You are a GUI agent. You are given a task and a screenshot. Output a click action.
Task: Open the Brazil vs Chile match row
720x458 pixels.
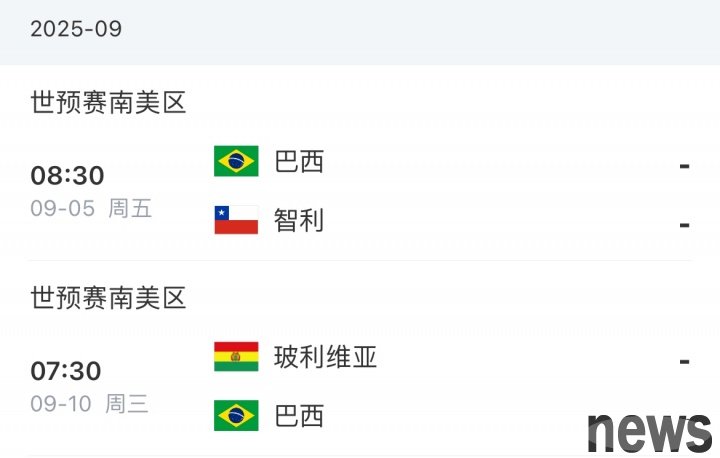tap(360, 191)
